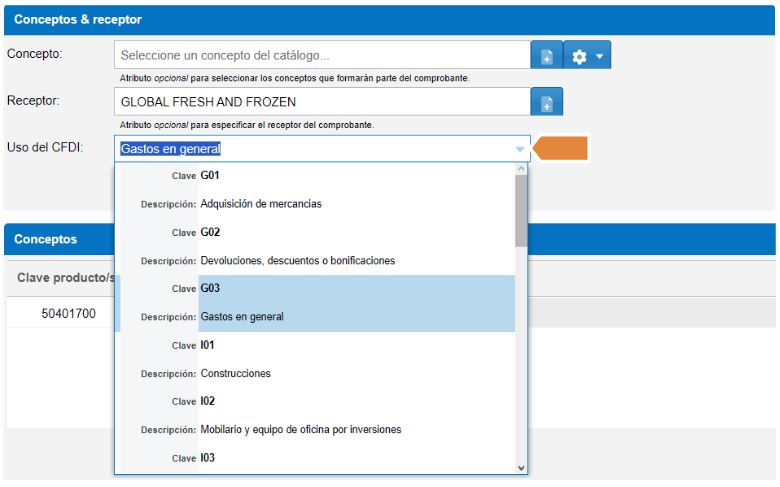780x487 pixels.
Task: Select the I03 key entry
Action: 315,458
